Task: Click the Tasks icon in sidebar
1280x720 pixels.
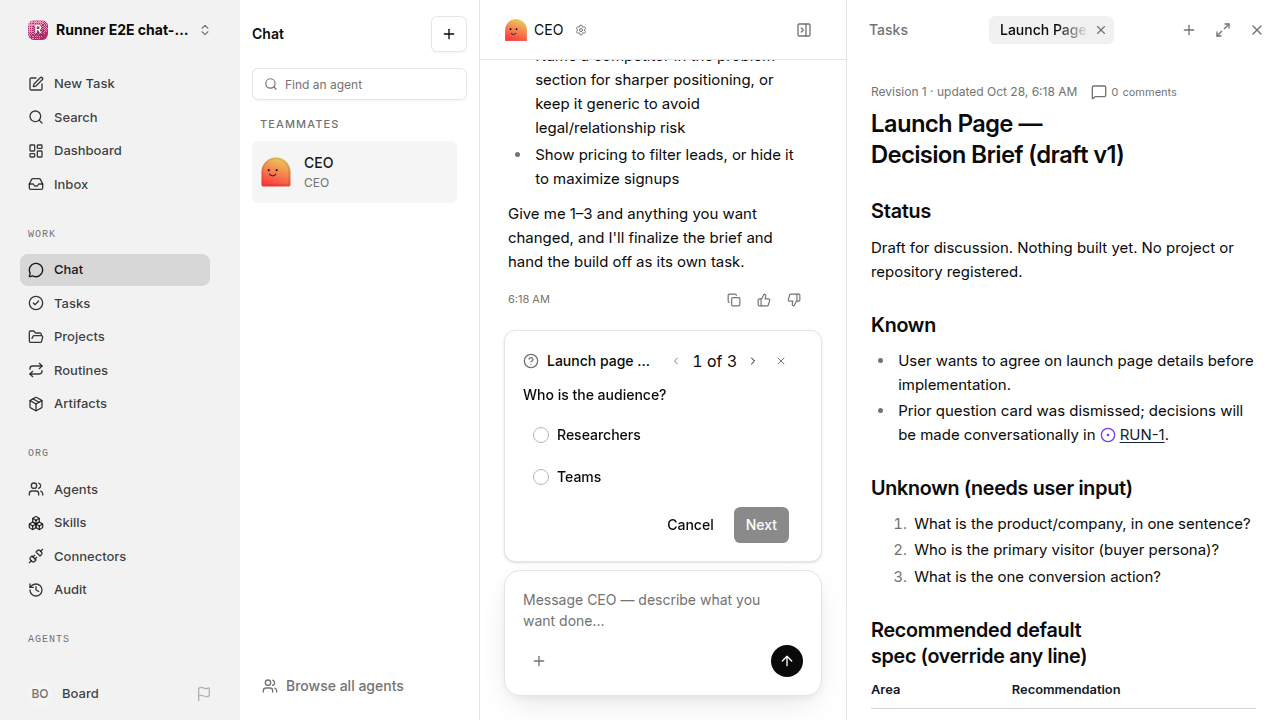Action: click(36, 303)
